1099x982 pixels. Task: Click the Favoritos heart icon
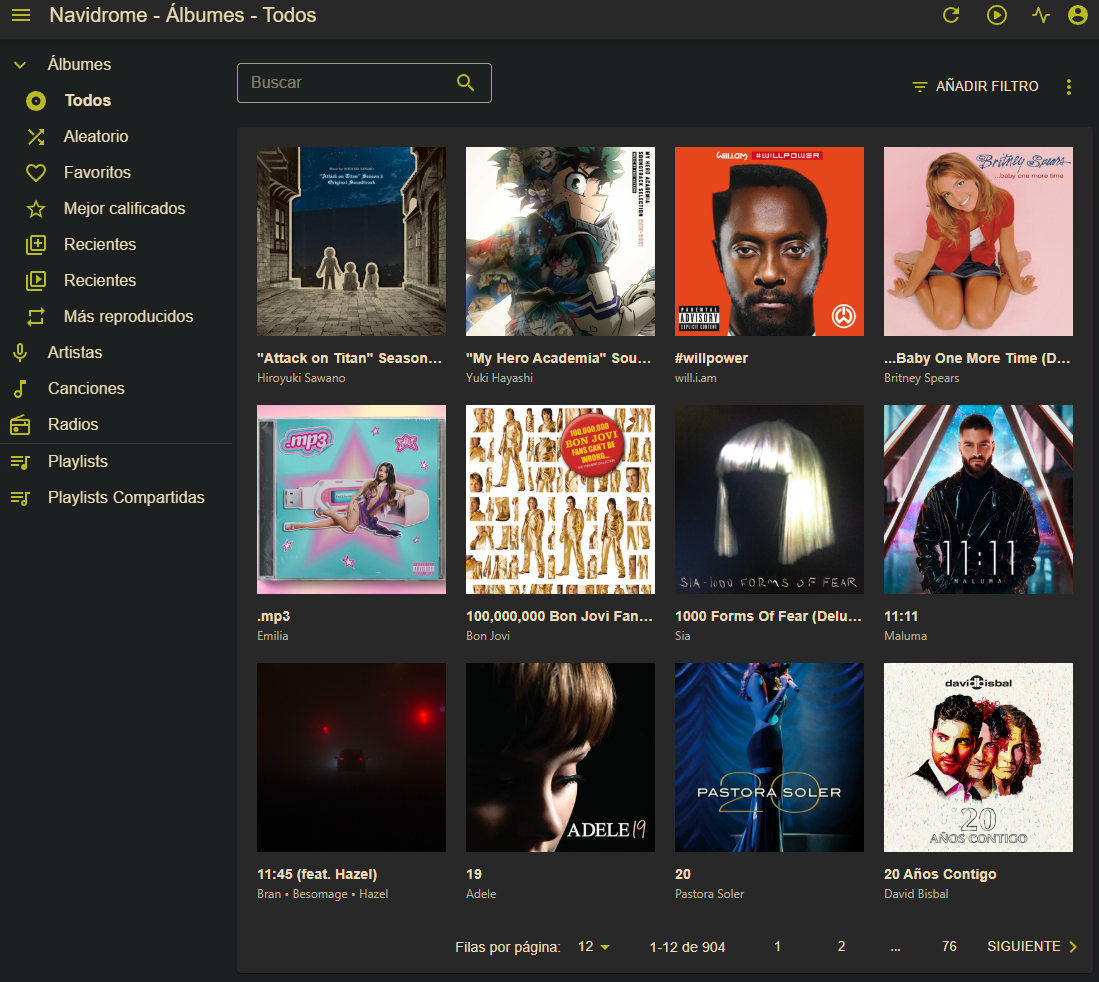(36, 173)
